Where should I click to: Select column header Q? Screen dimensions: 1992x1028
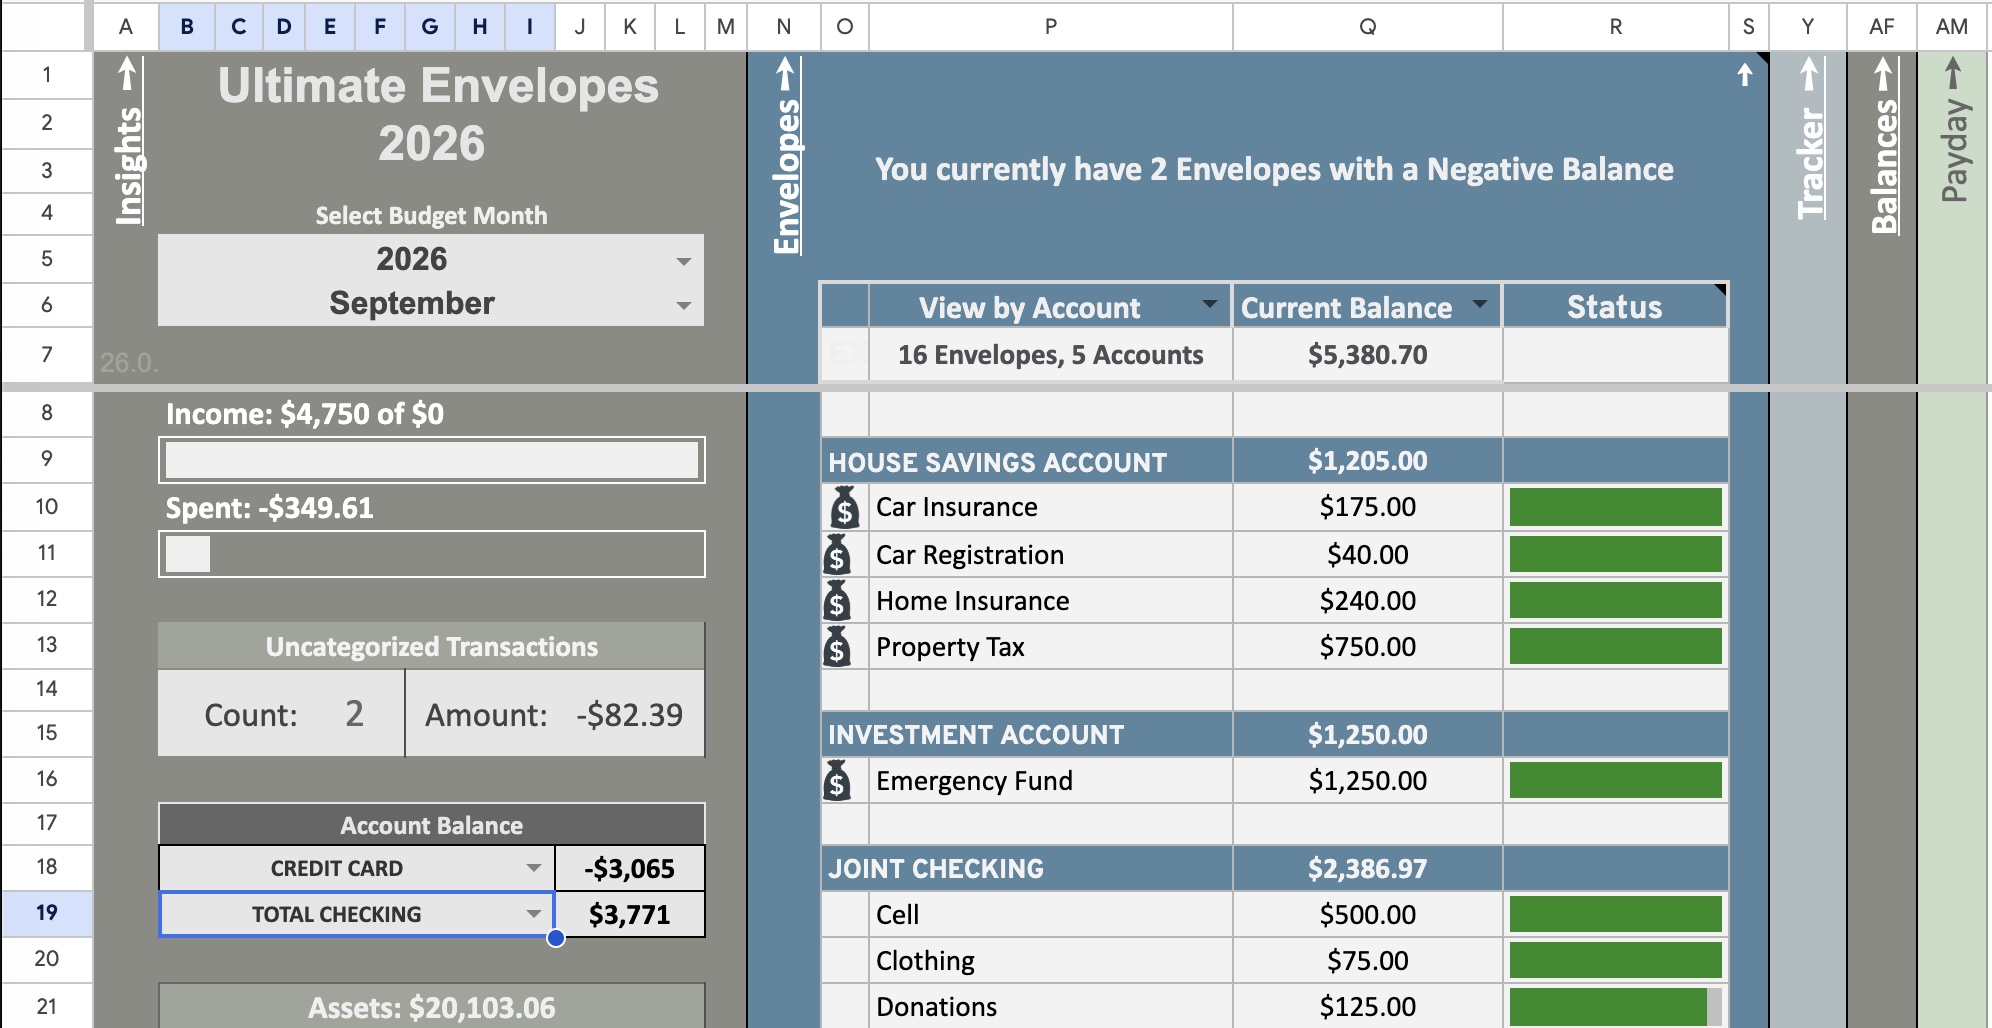tap(1367, 27)
